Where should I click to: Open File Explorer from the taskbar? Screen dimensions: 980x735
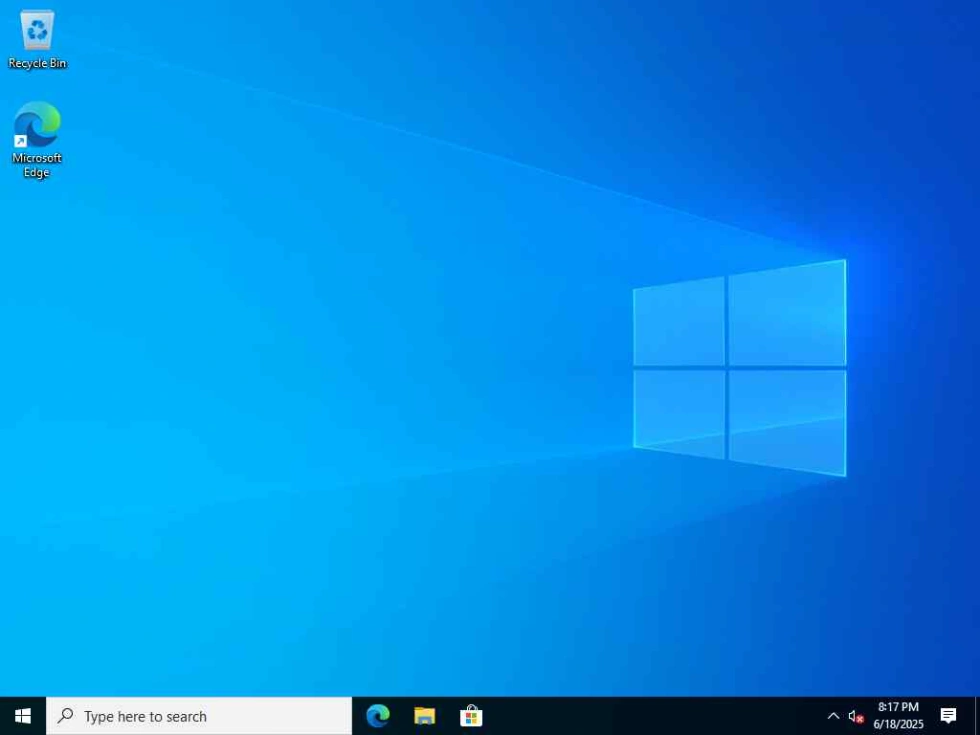pyautogui.click(x=424, y=716)
